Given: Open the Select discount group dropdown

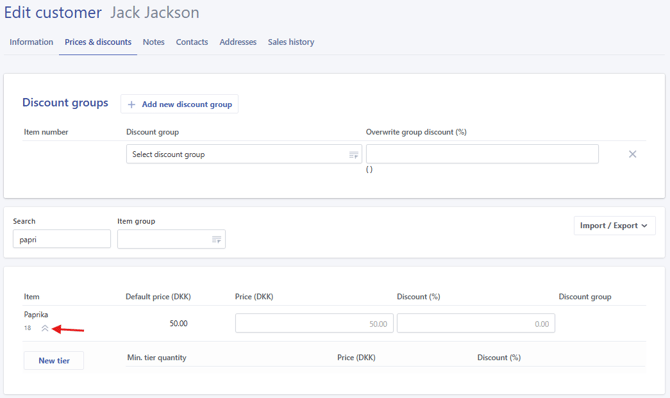Looking at the screenshot, I should [x=244, y=154].
